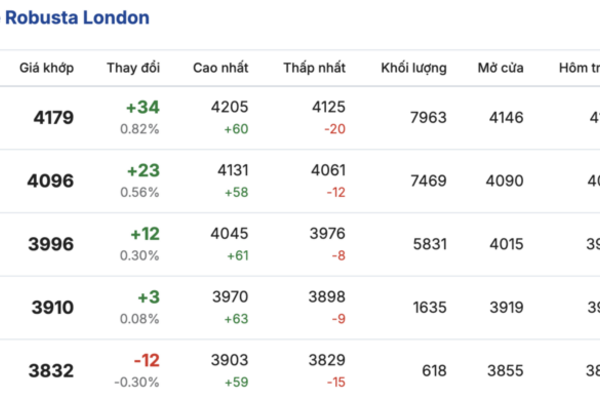Sort by the Giá khớp column header

(46, 68)
